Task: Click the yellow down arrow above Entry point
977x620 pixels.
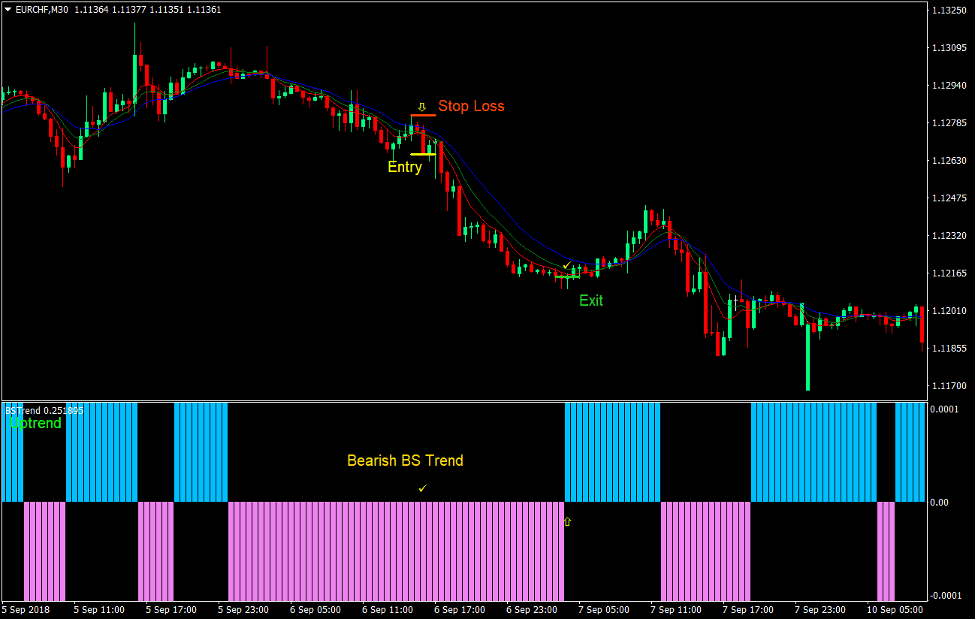Action: tap(421, 106)
